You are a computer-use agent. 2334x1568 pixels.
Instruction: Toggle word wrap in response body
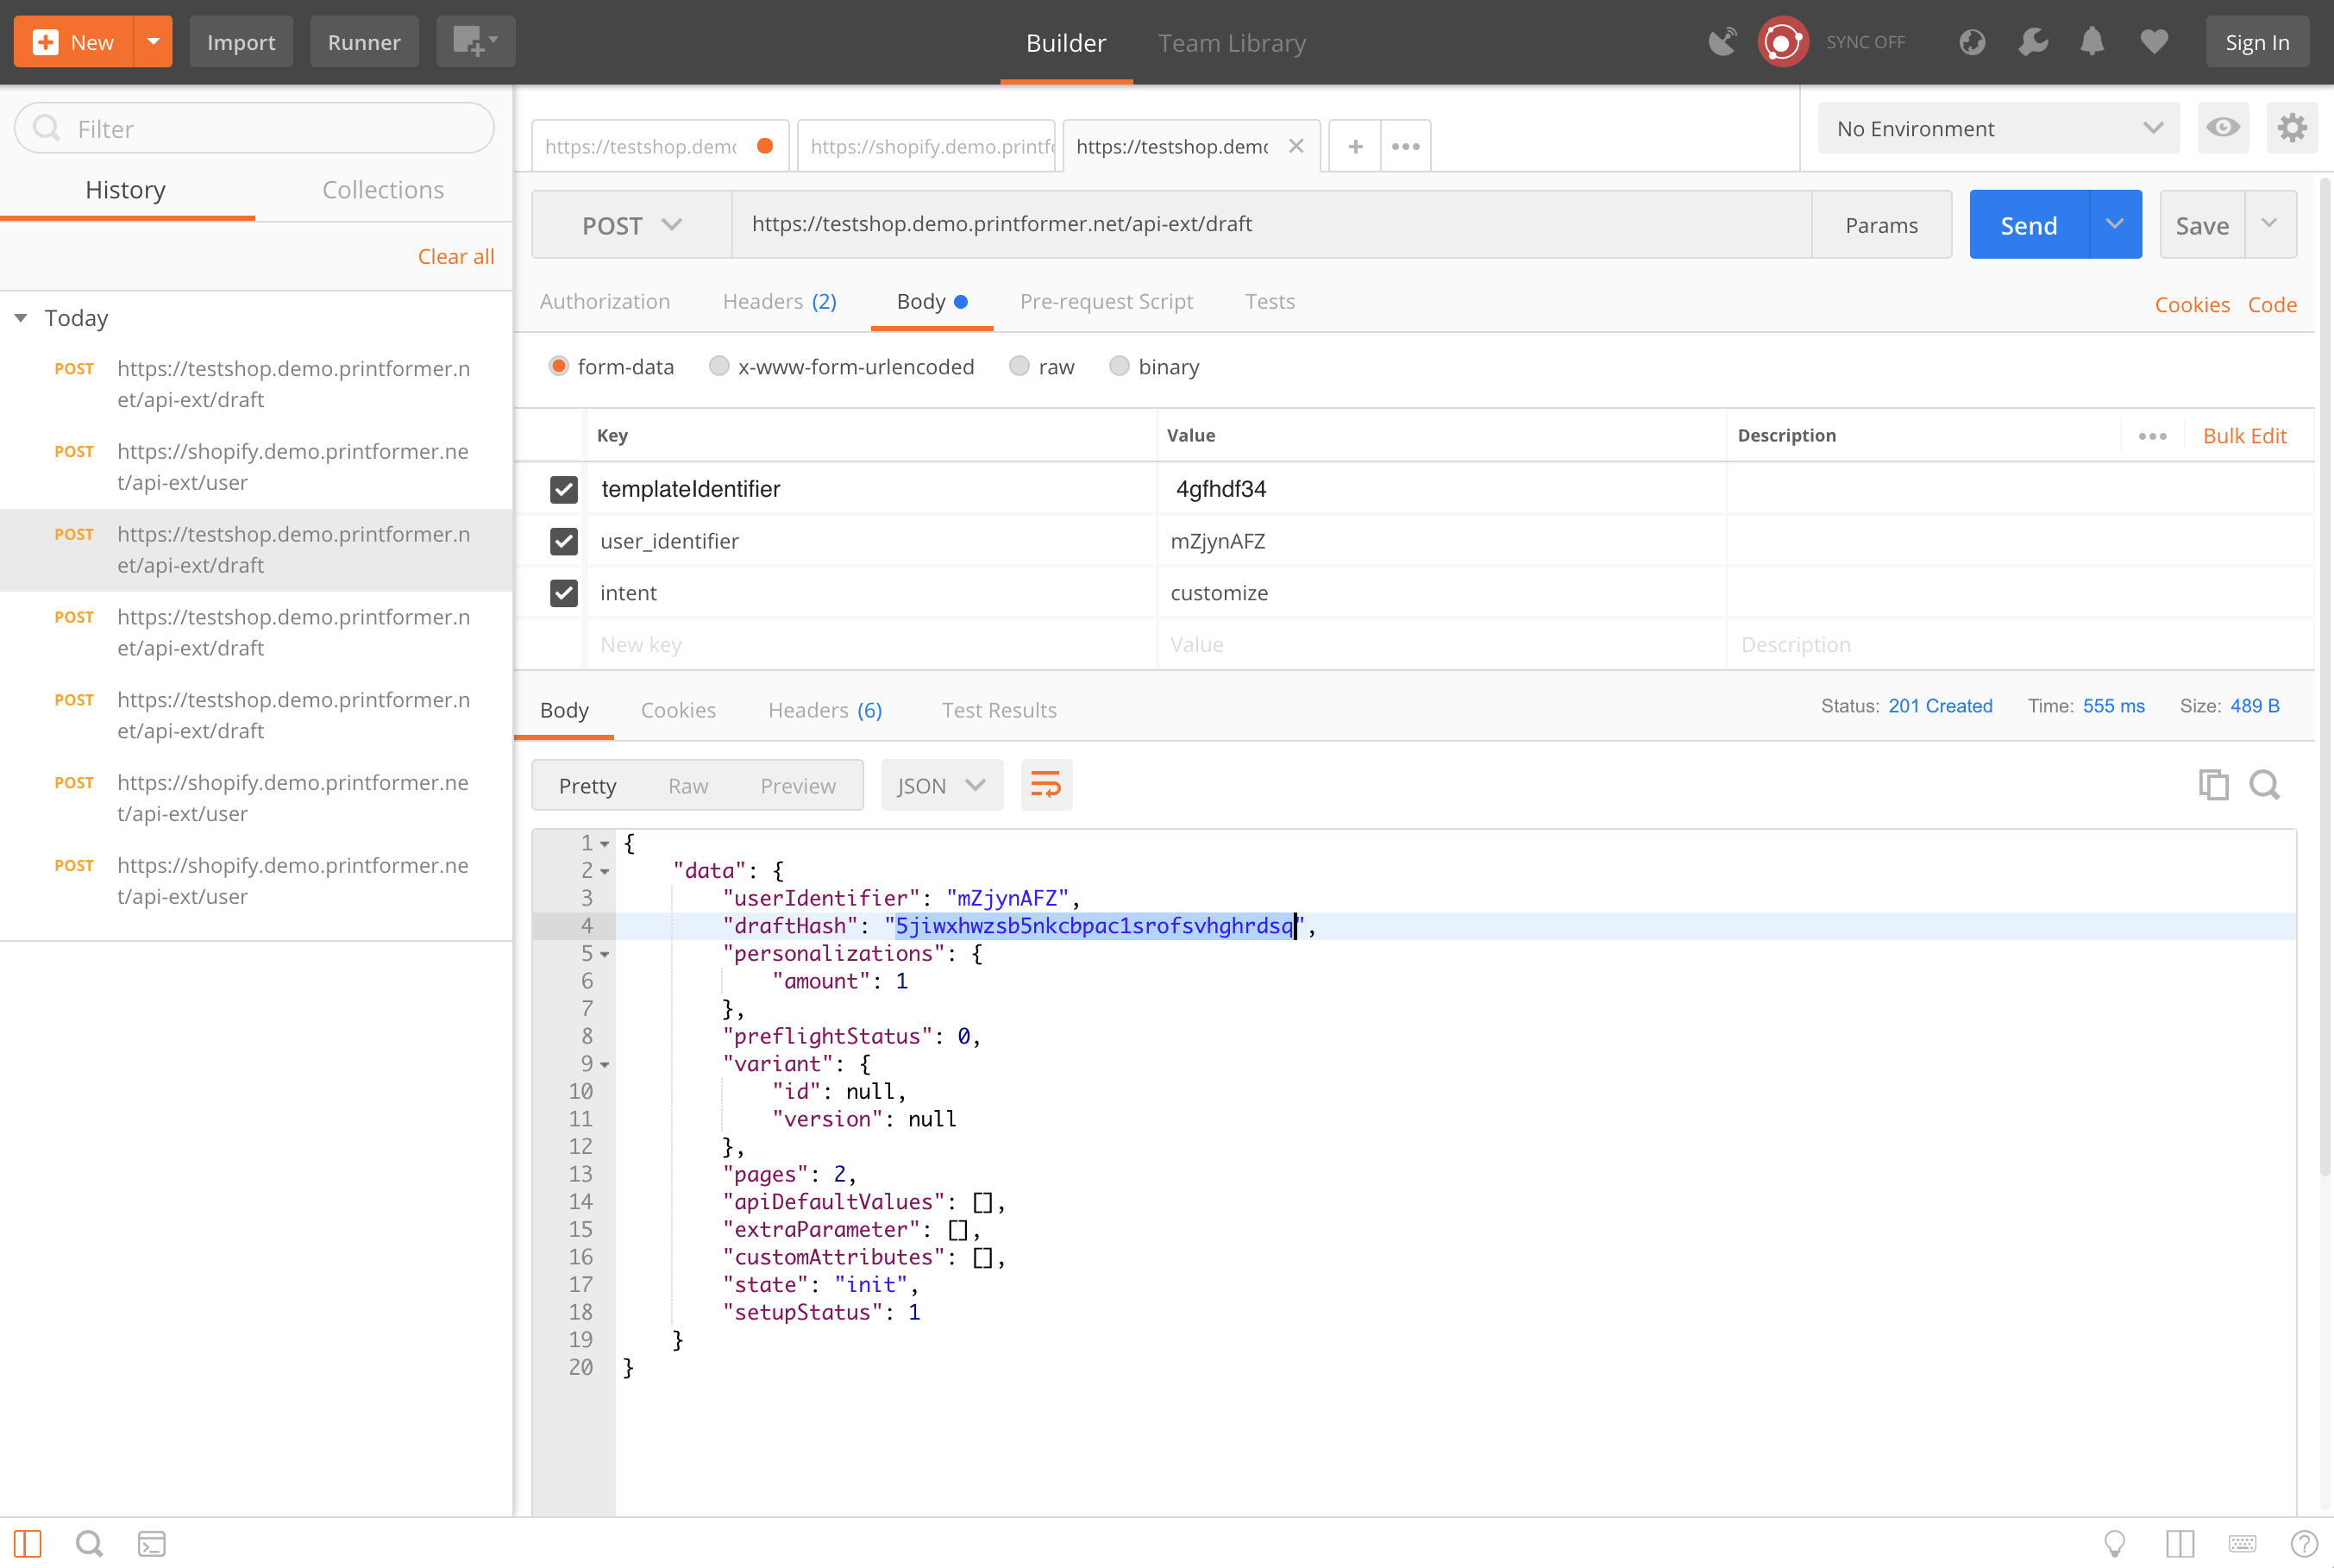click(1046, 785)
